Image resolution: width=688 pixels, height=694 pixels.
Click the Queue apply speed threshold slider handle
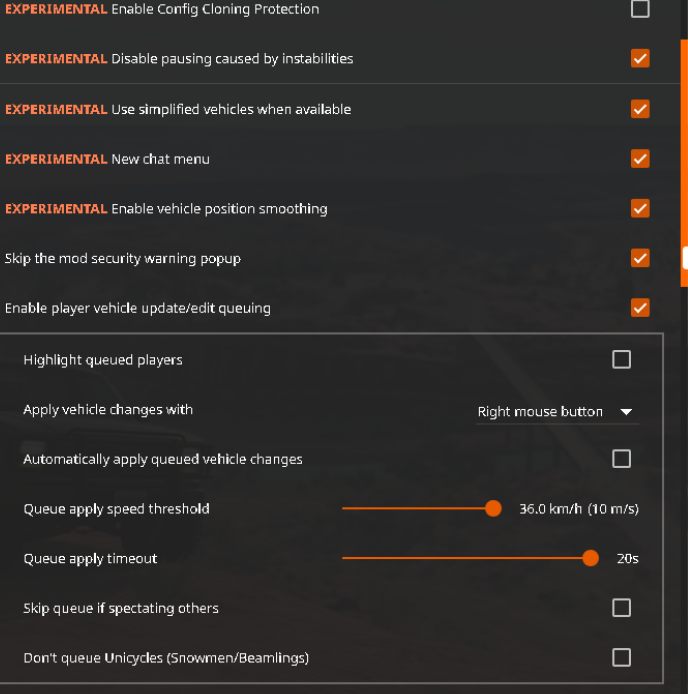tap(493, 508)
